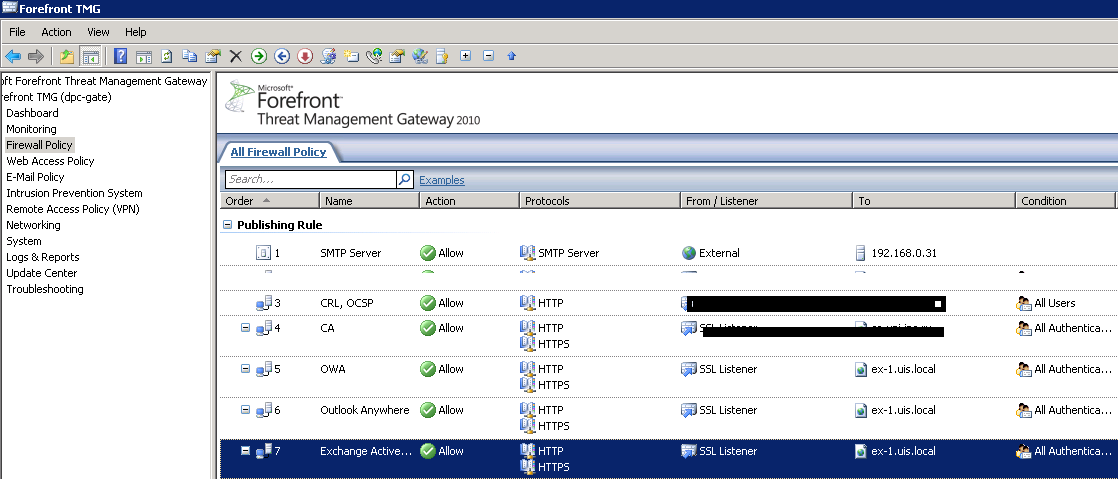Image resolution: width=1118 pixels, height=479 pixels.
Task: Select Logs & Reports node
Action: pyautogui.click(x=43, y=257)
